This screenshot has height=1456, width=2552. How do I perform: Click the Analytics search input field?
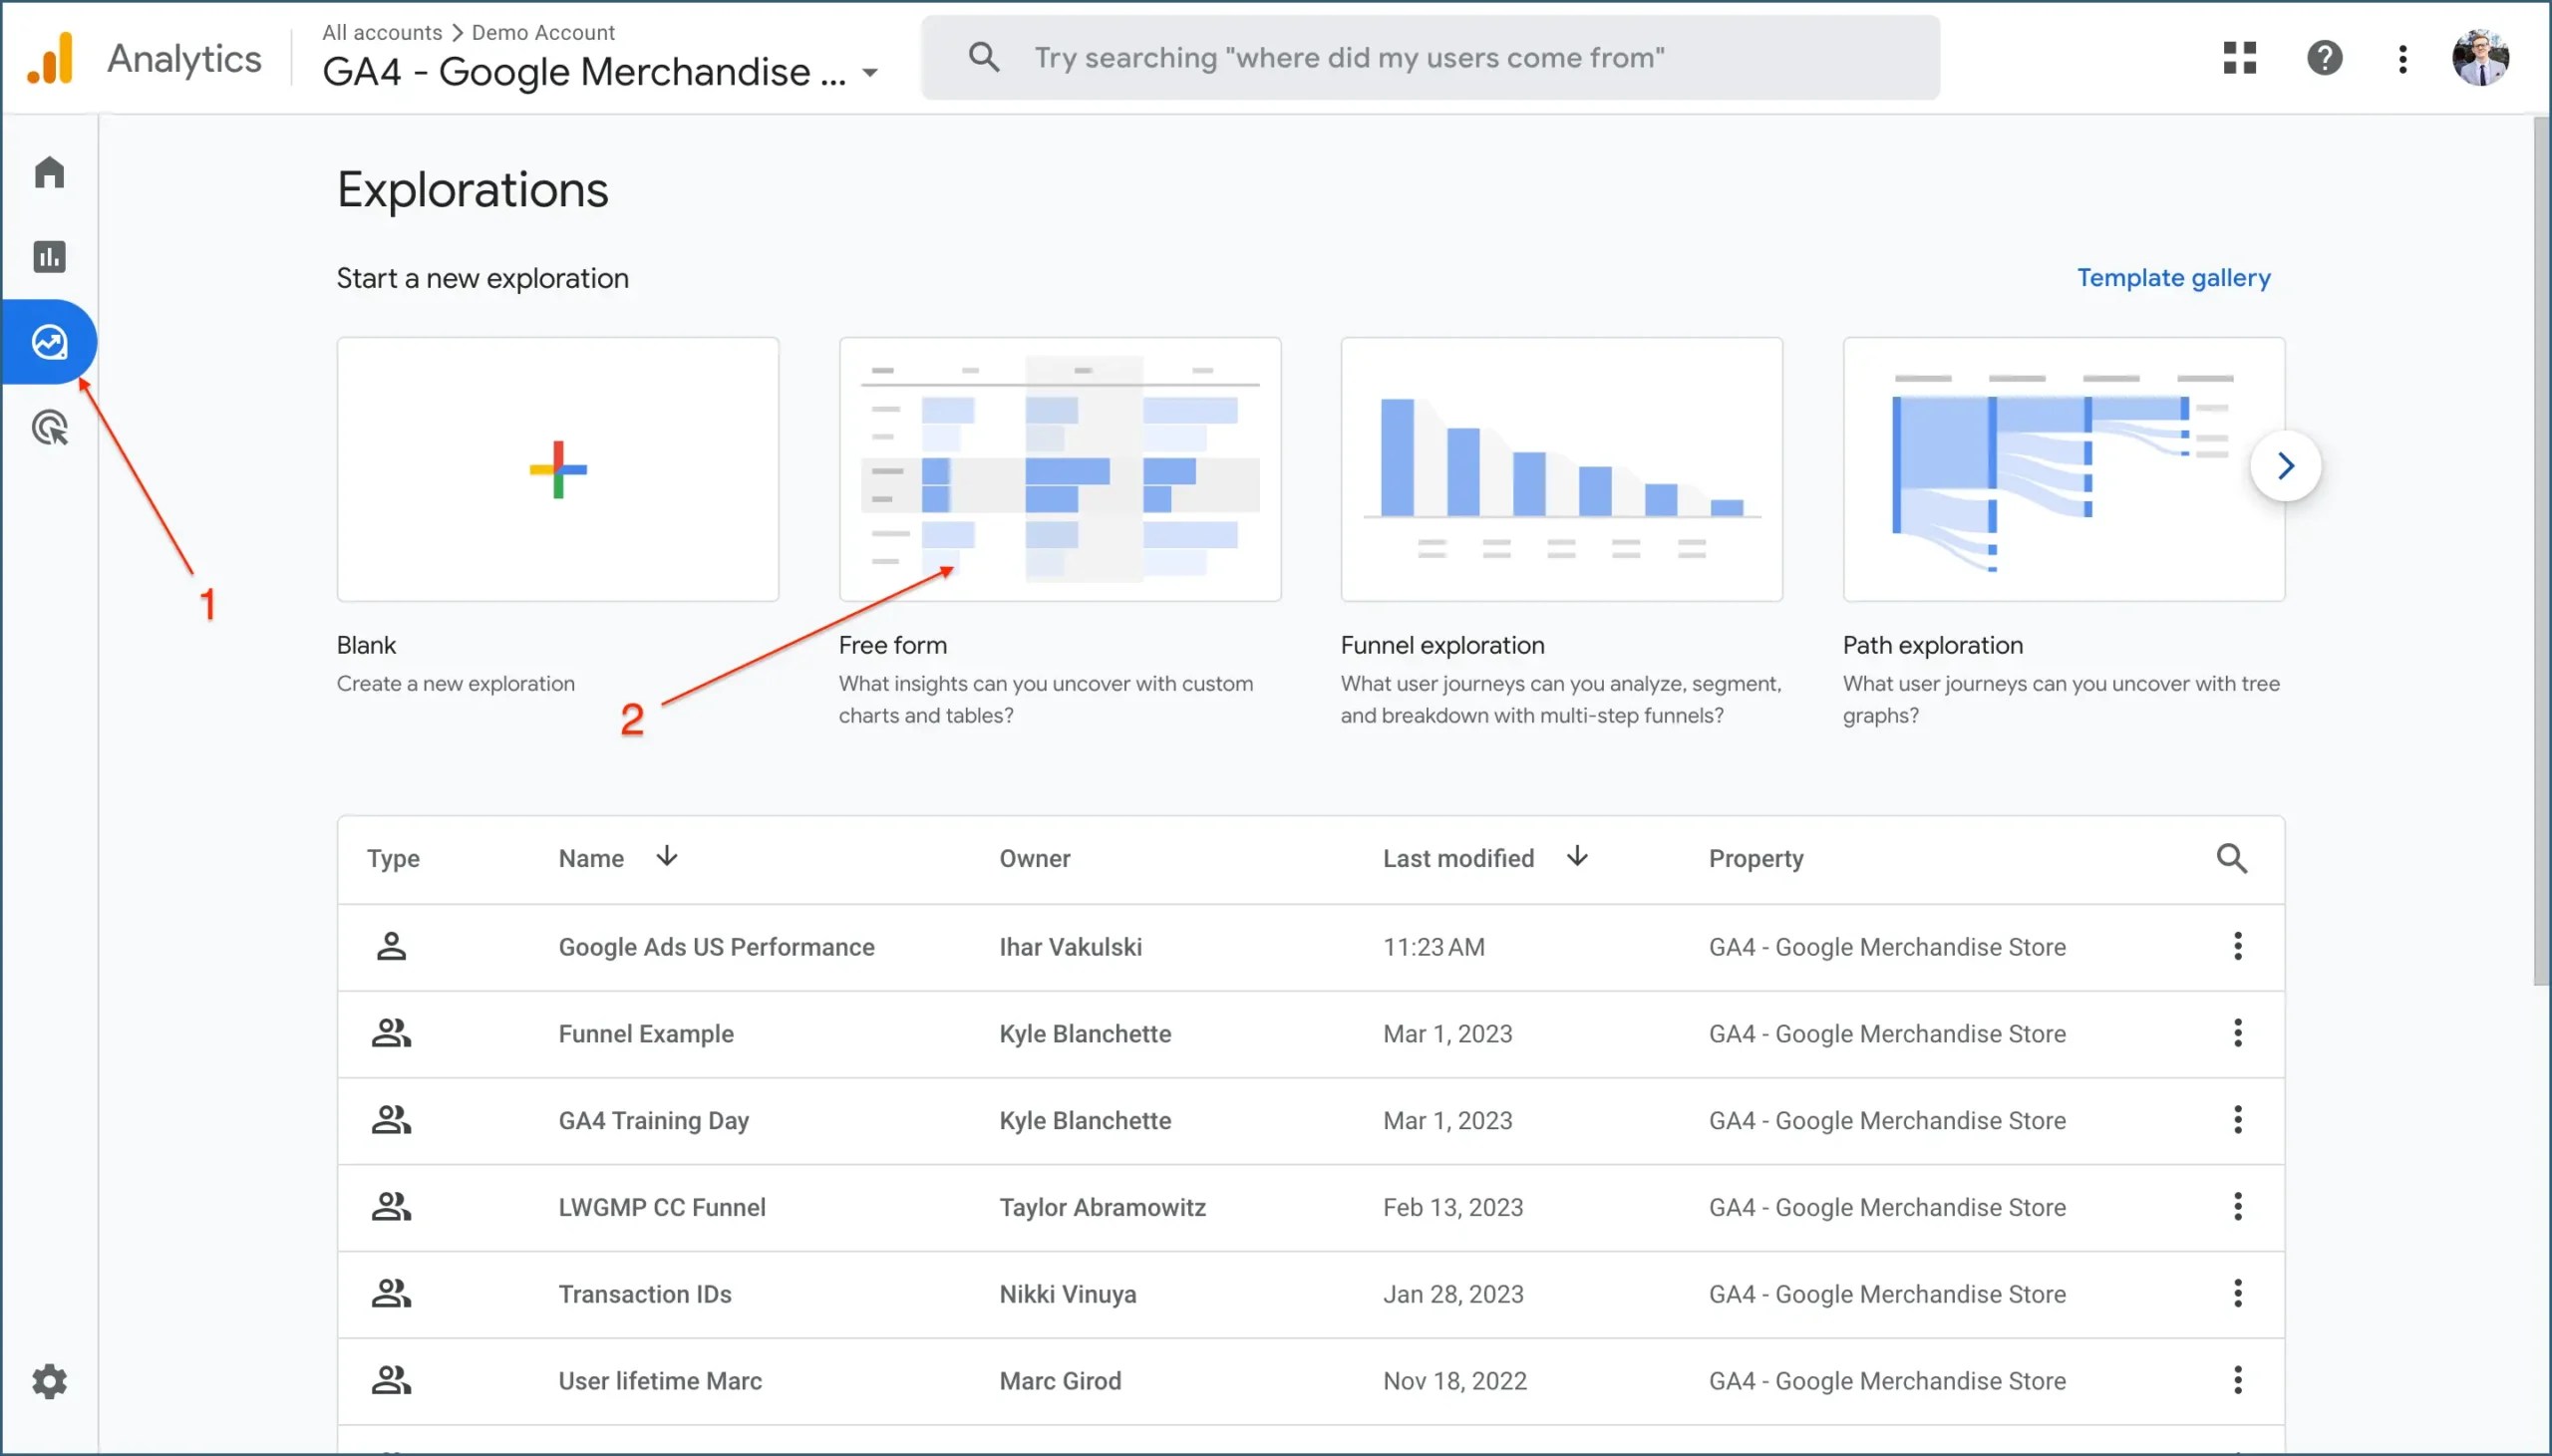coord(1430,58)
